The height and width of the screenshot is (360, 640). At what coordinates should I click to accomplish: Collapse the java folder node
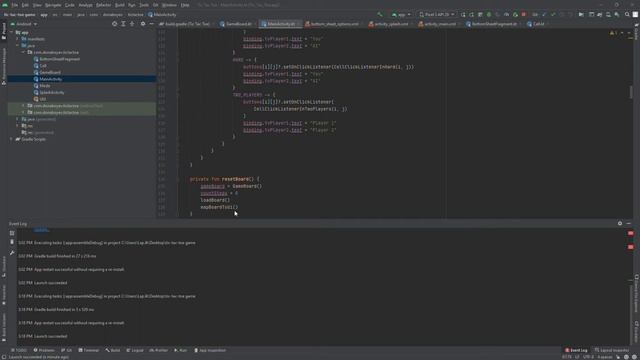(18, 46)
